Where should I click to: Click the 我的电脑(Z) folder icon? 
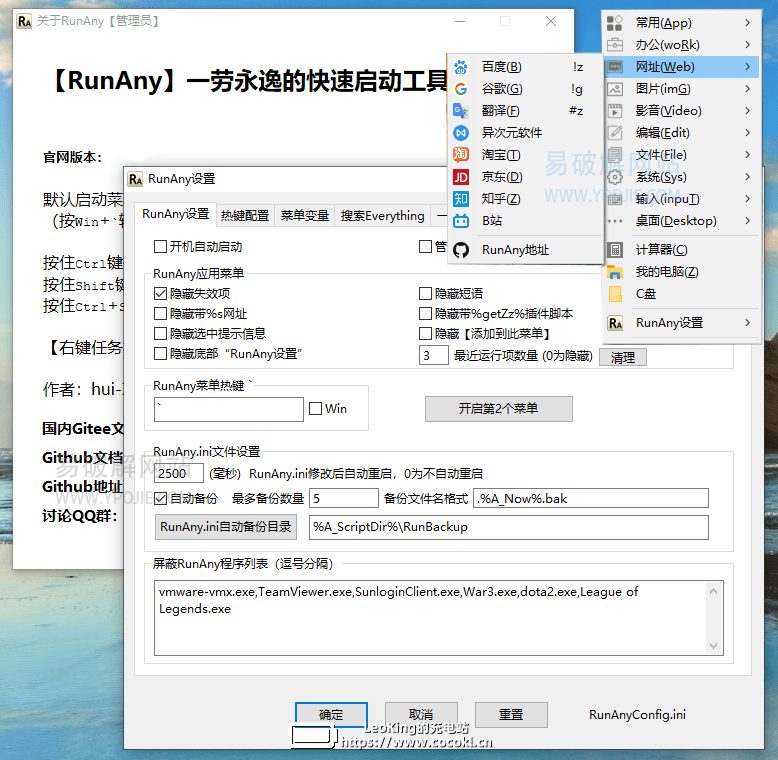point(615,272)
